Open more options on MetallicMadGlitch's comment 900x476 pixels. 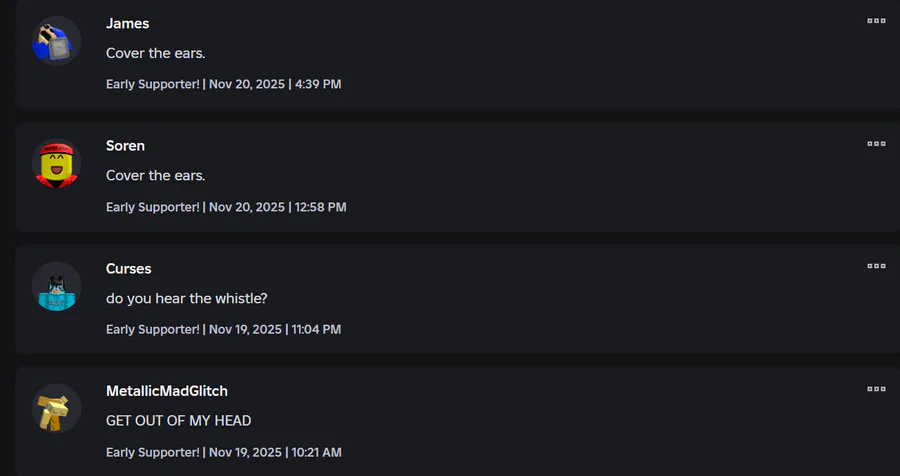pos(876,389)
